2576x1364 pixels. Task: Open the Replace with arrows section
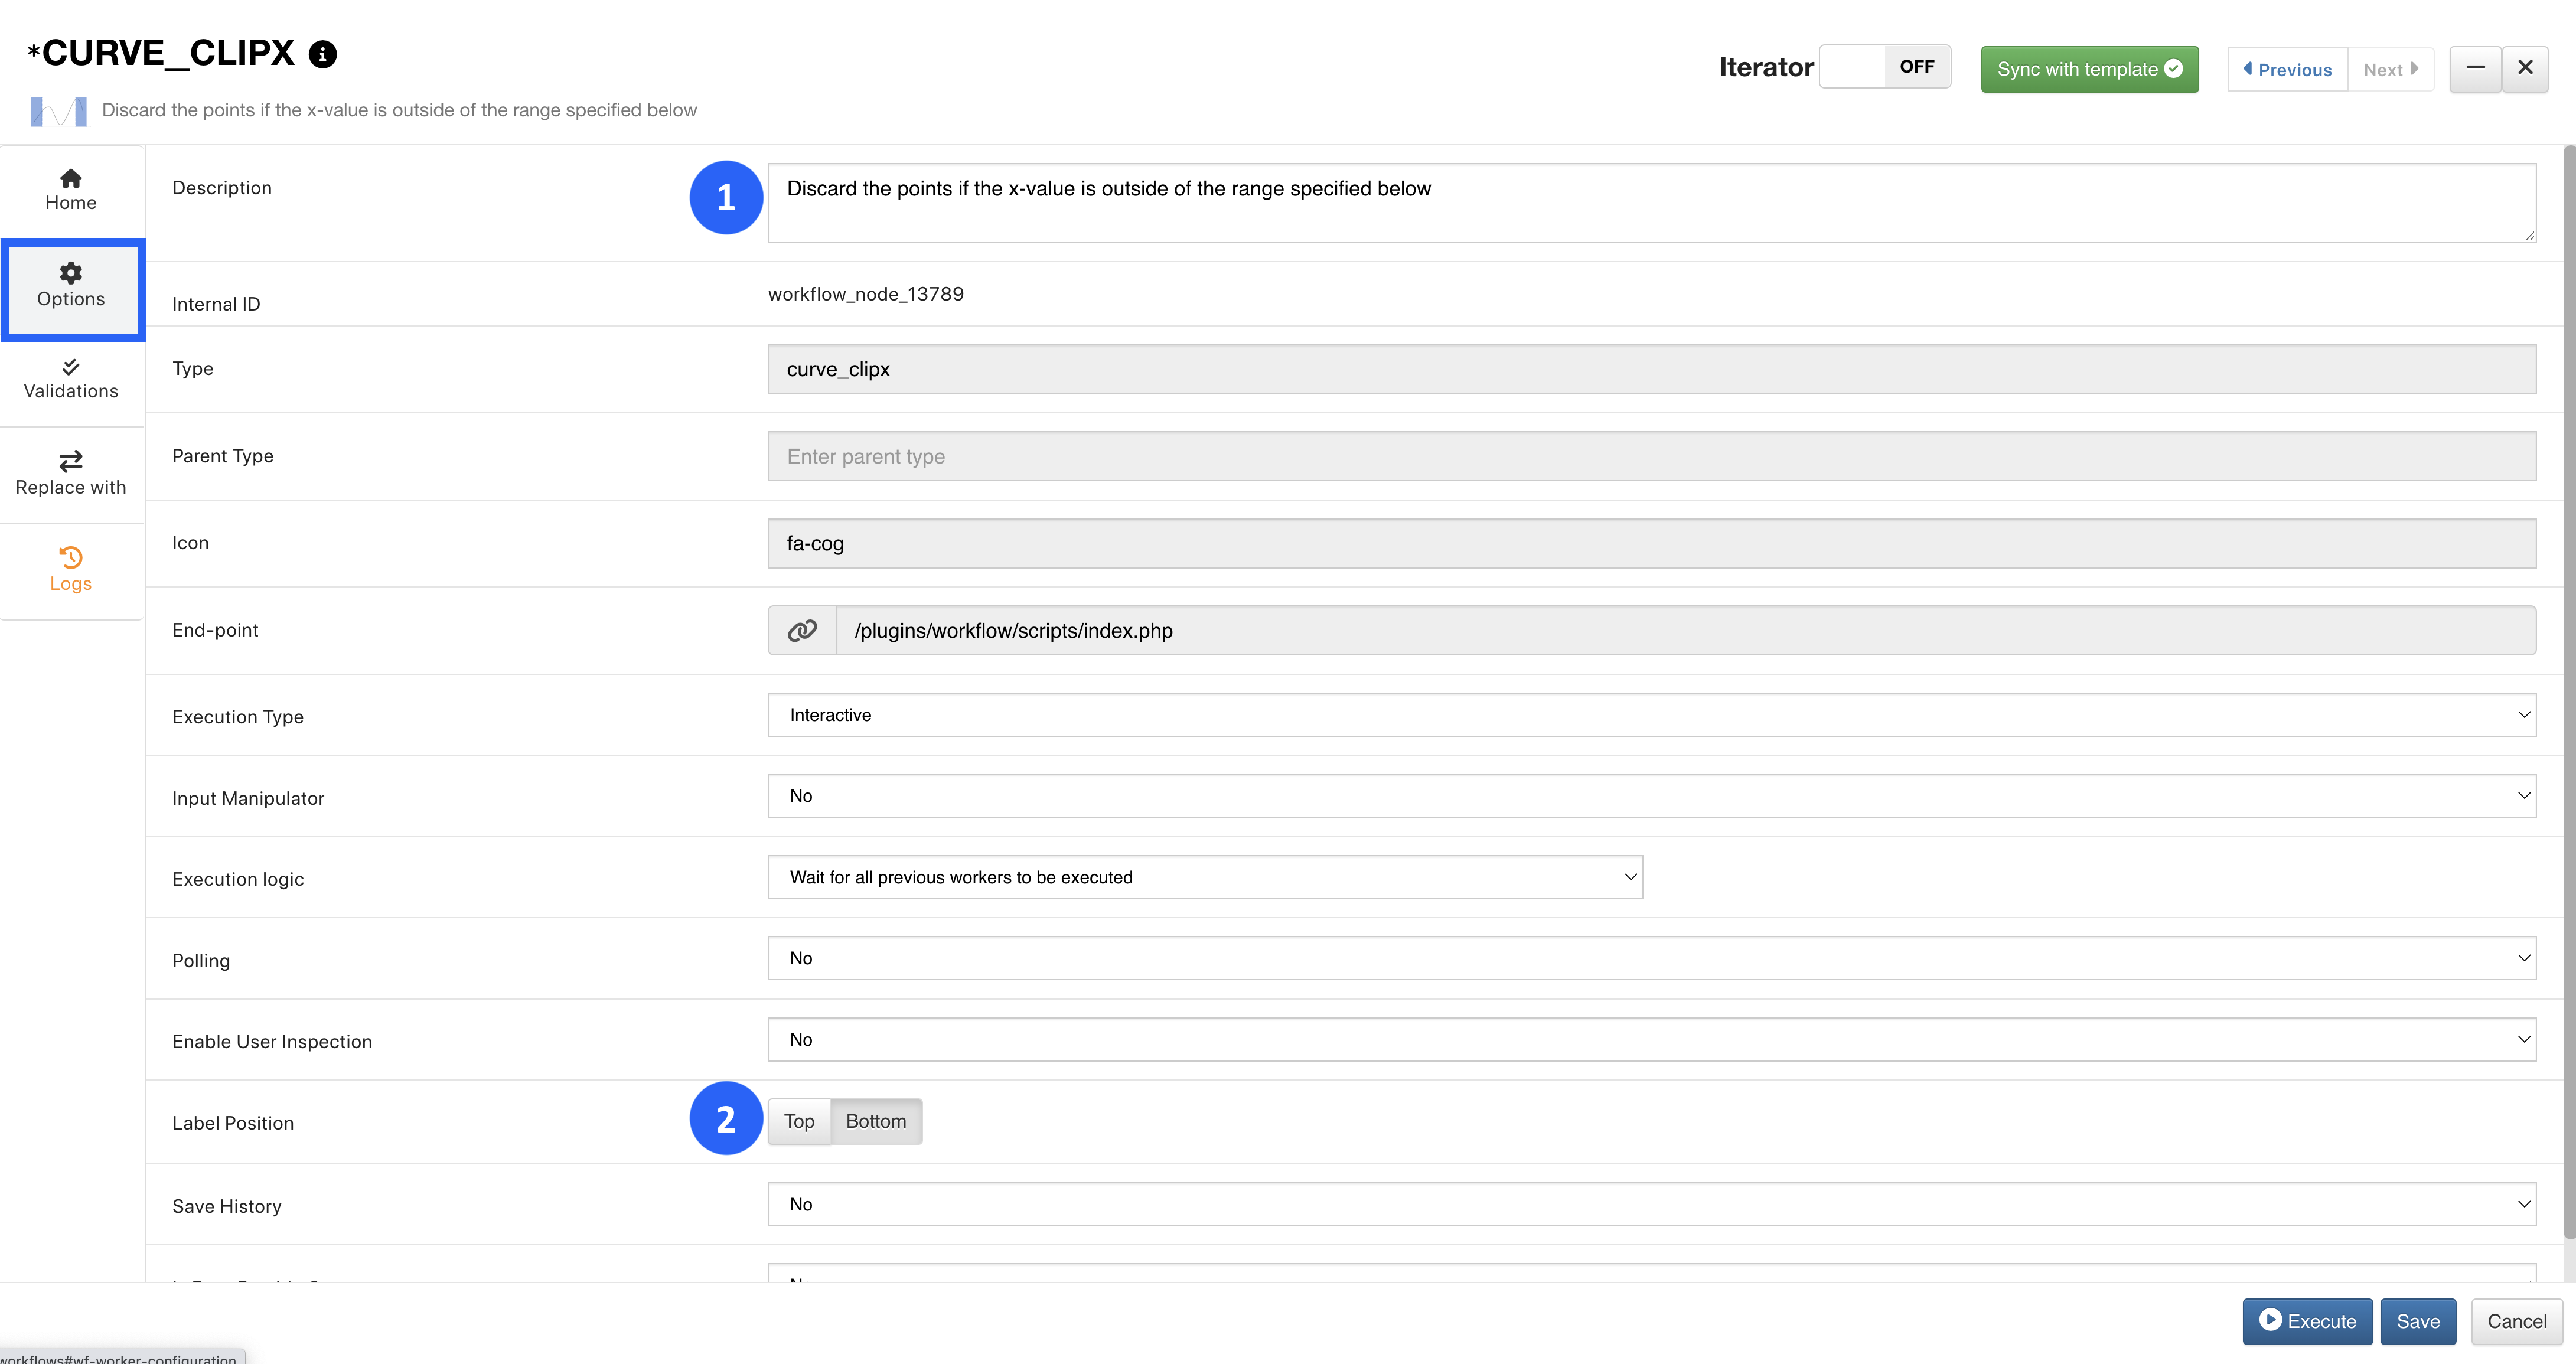(71, 474)
